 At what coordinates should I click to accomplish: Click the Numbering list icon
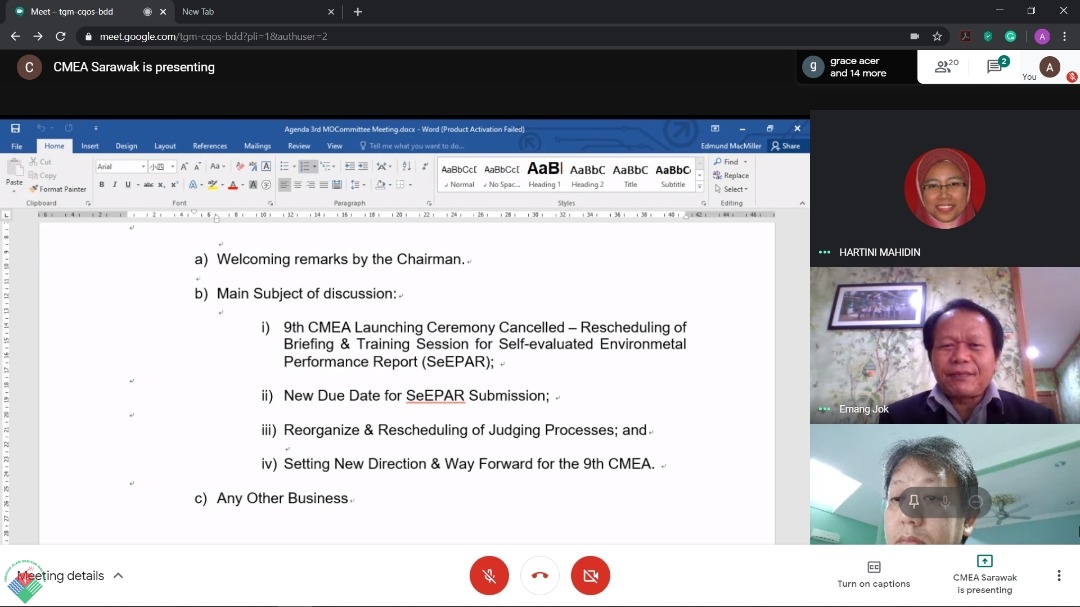pyautogui.click(x=305, y=167)
